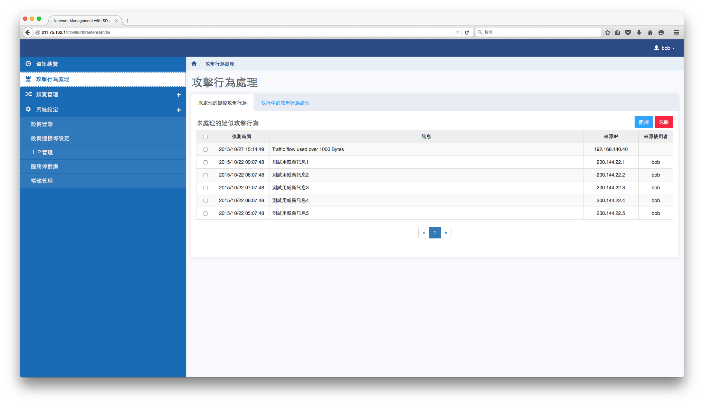Reload the page using the refresh icon
The width and height of the screenshot is (704, 406).
(467, 32)
